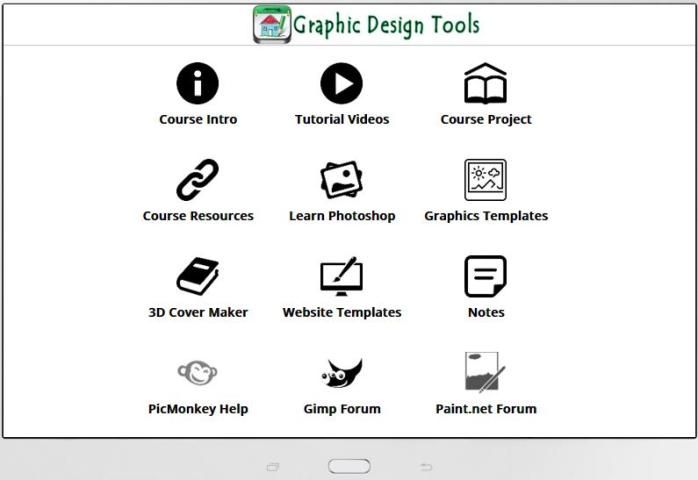
Task: Click the PicMonkey Help monkey icon
Action: 198,373
